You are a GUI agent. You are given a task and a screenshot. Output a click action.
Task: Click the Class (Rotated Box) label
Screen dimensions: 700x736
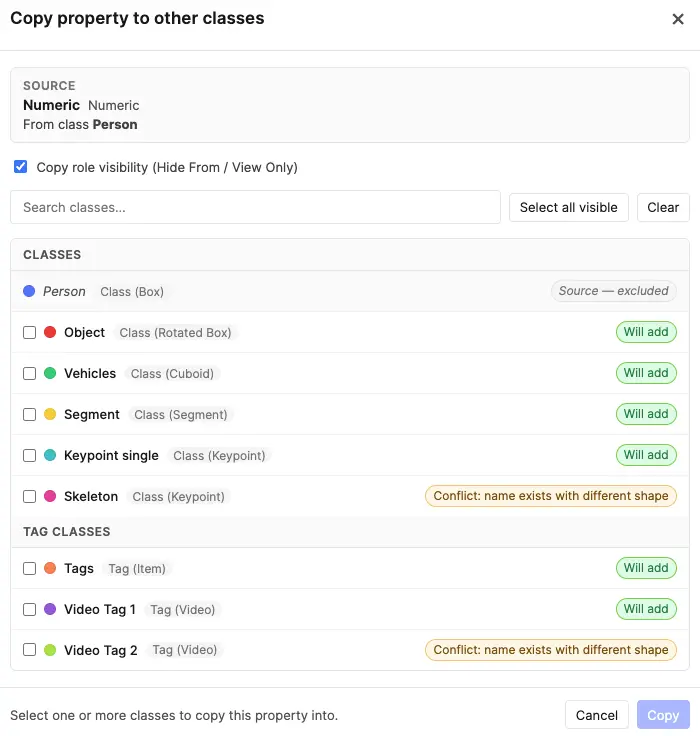[175, 333]
